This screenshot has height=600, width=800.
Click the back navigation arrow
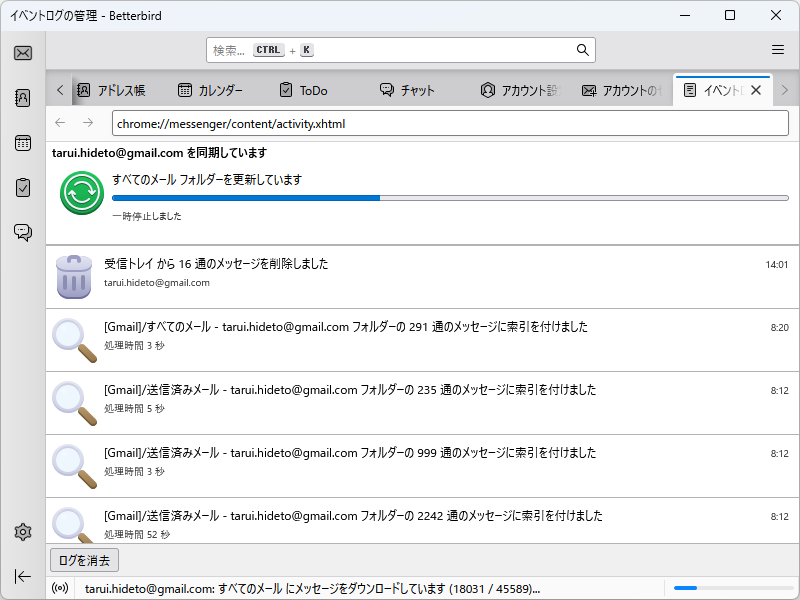tap(61, 122)
